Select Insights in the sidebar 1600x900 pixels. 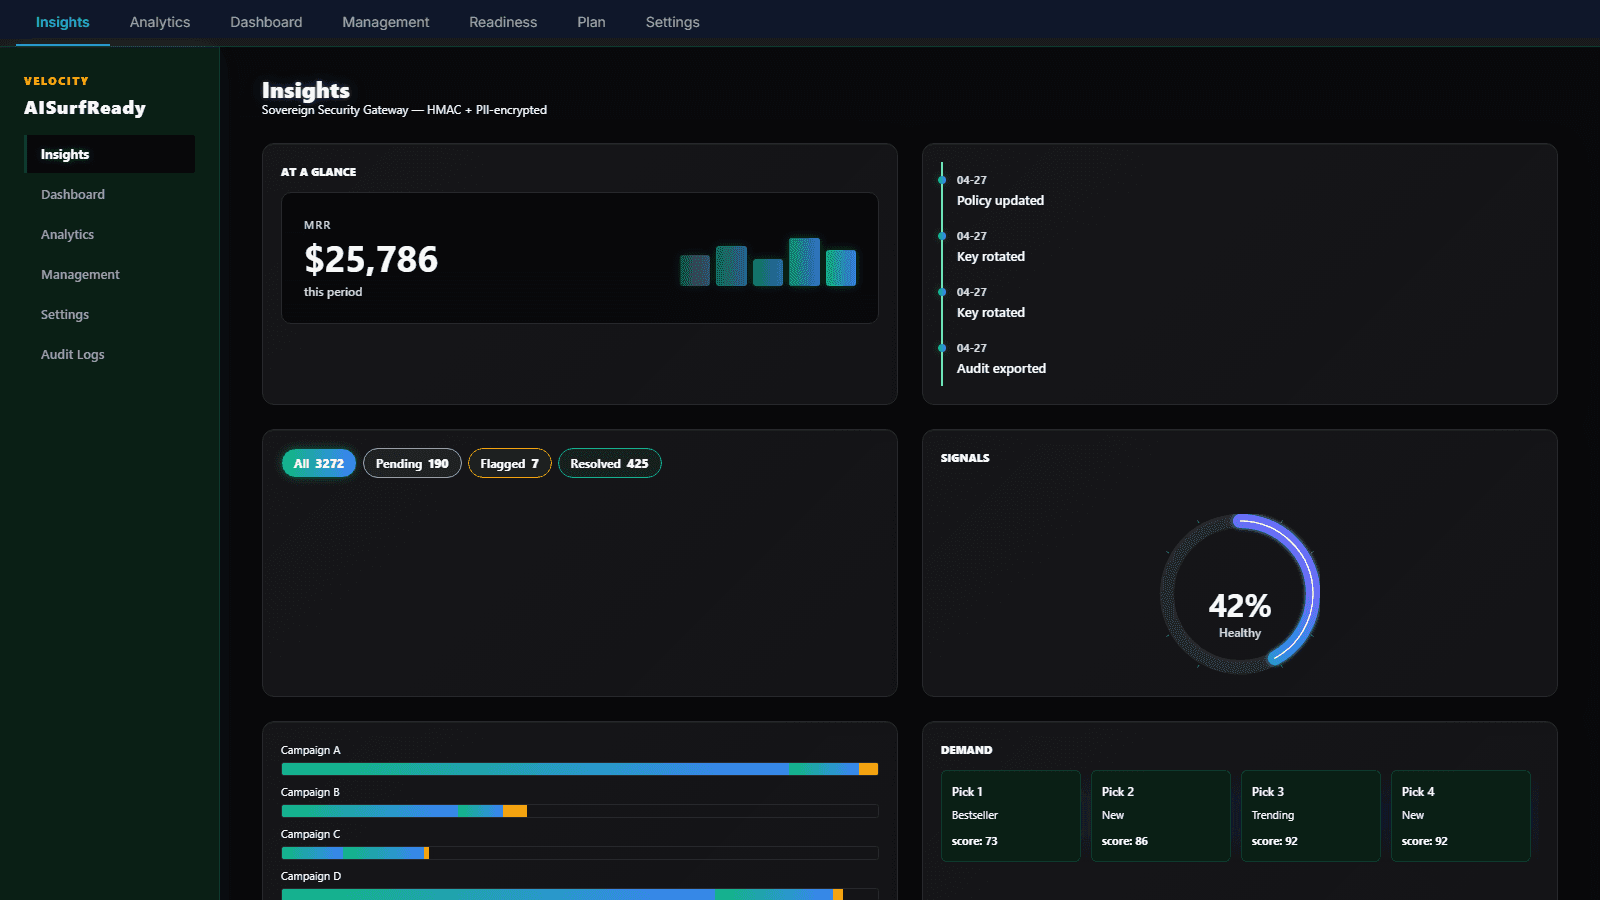(x=110, y=154)
